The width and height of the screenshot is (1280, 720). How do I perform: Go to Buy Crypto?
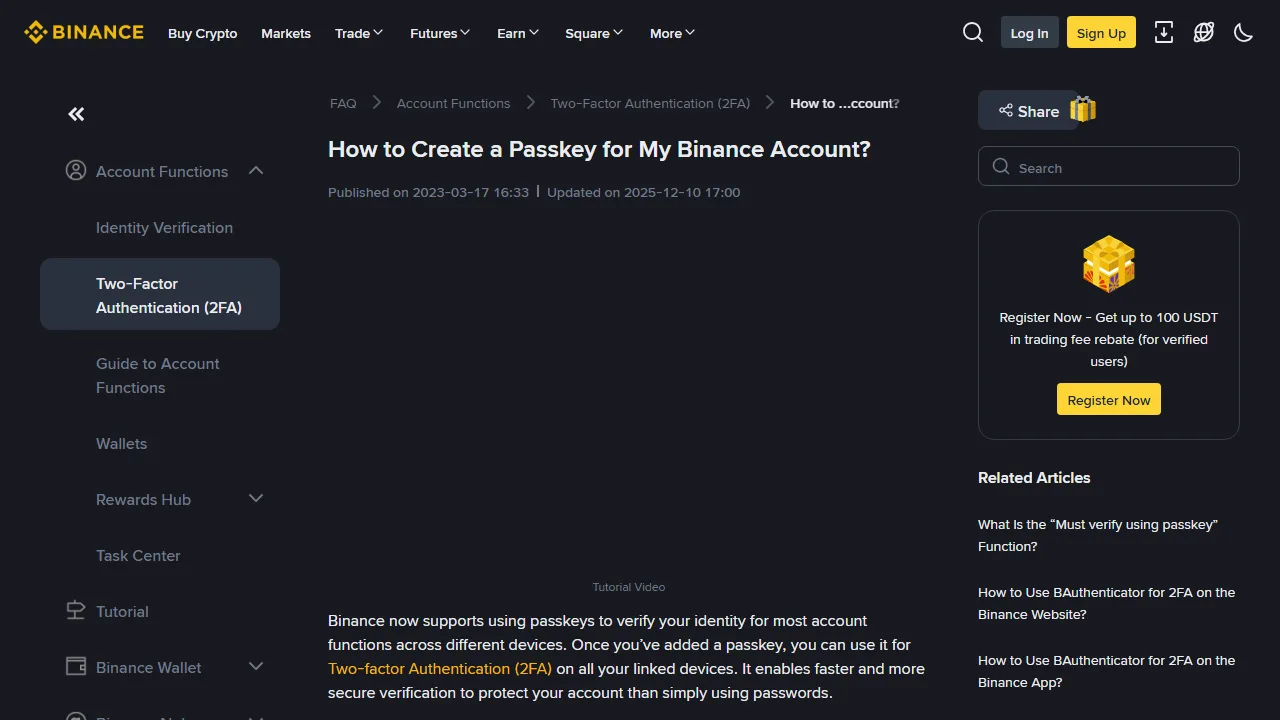point(203,33)
